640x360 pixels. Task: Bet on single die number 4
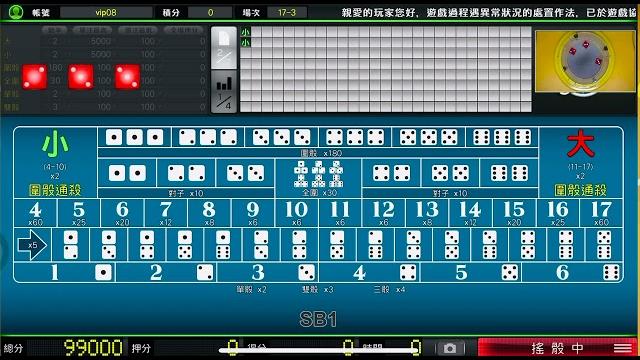(x=370, y=272)
